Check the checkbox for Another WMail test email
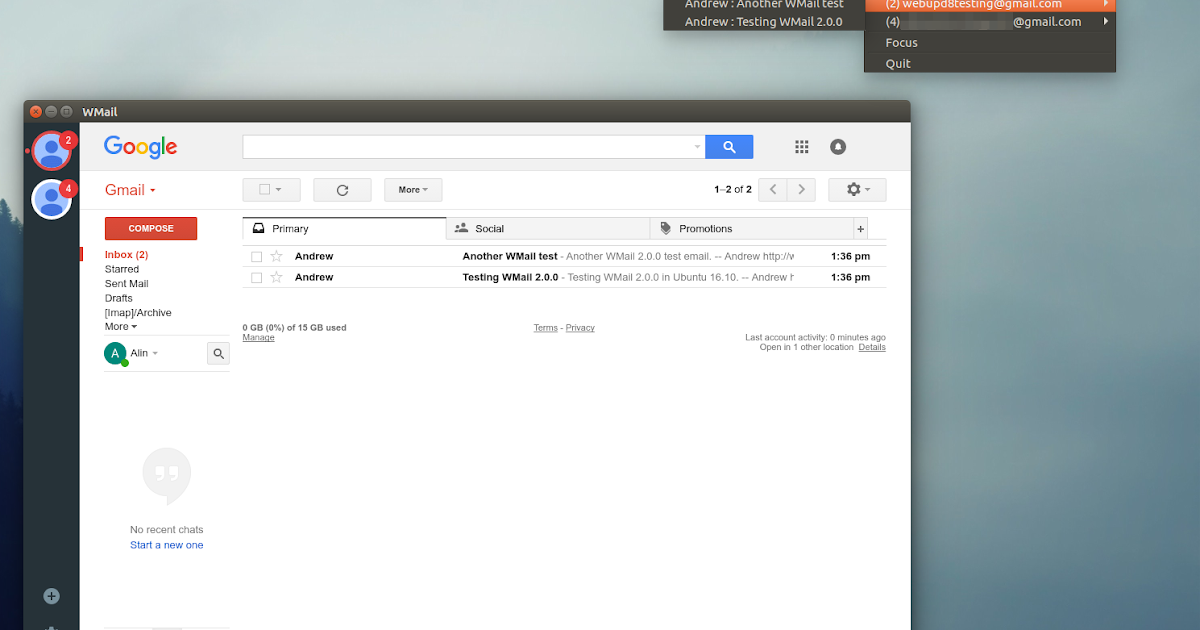Image resolution: width=1200 pixels, height=630 pixels. coord(256,256)
